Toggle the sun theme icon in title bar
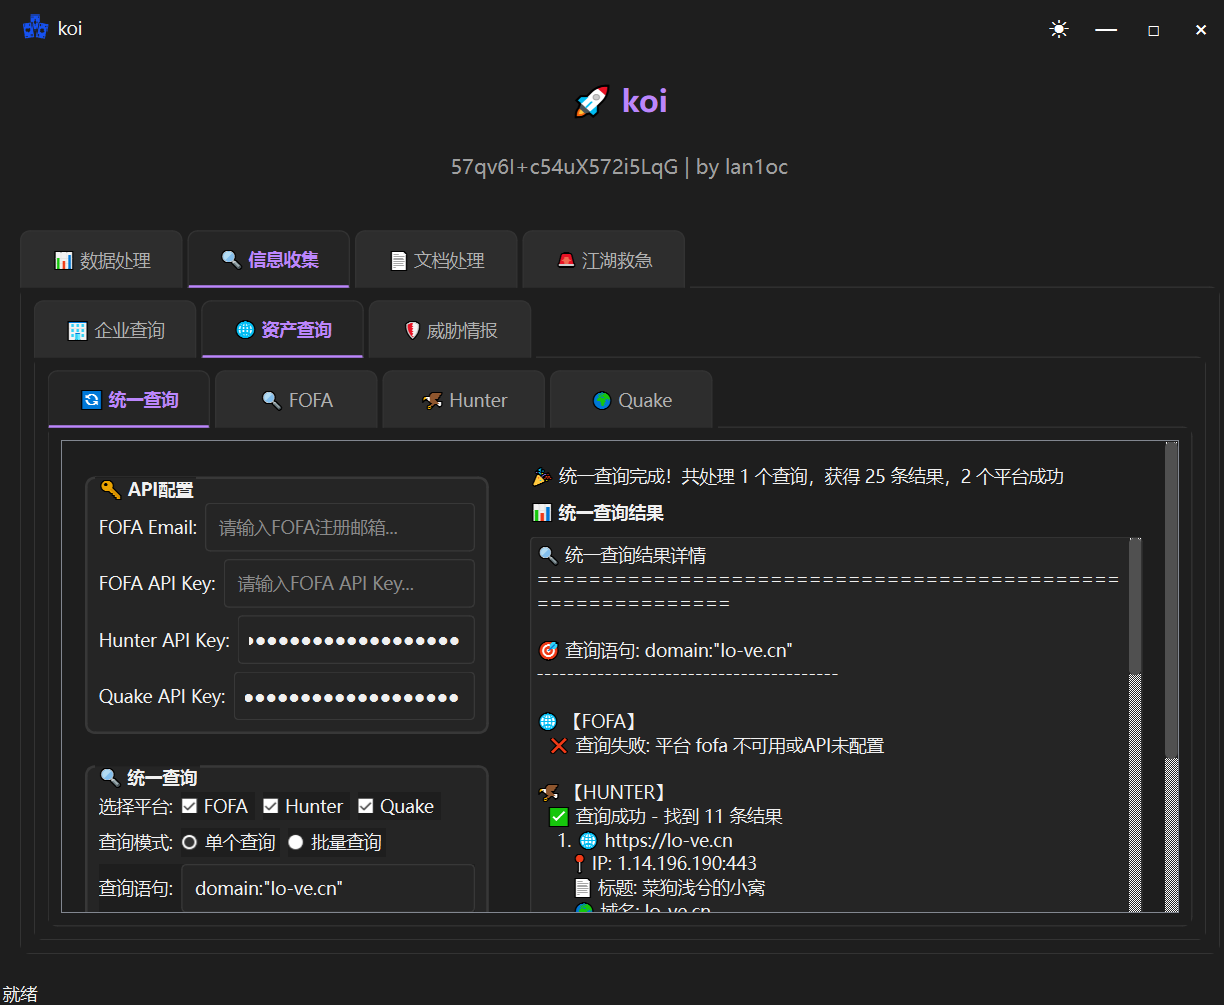The height and width of the screenshot is (1005, 1224). [1059, 30]
